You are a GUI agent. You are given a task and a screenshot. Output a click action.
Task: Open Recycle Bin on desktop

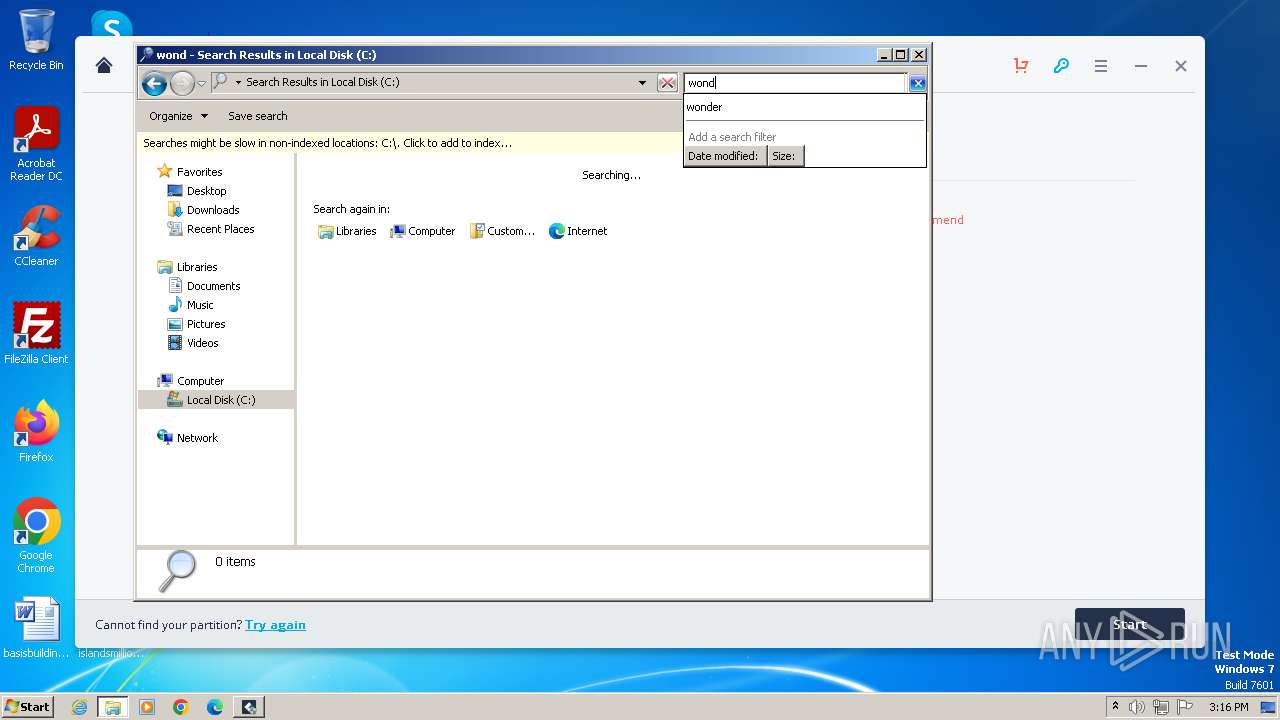tap(36, 41)
